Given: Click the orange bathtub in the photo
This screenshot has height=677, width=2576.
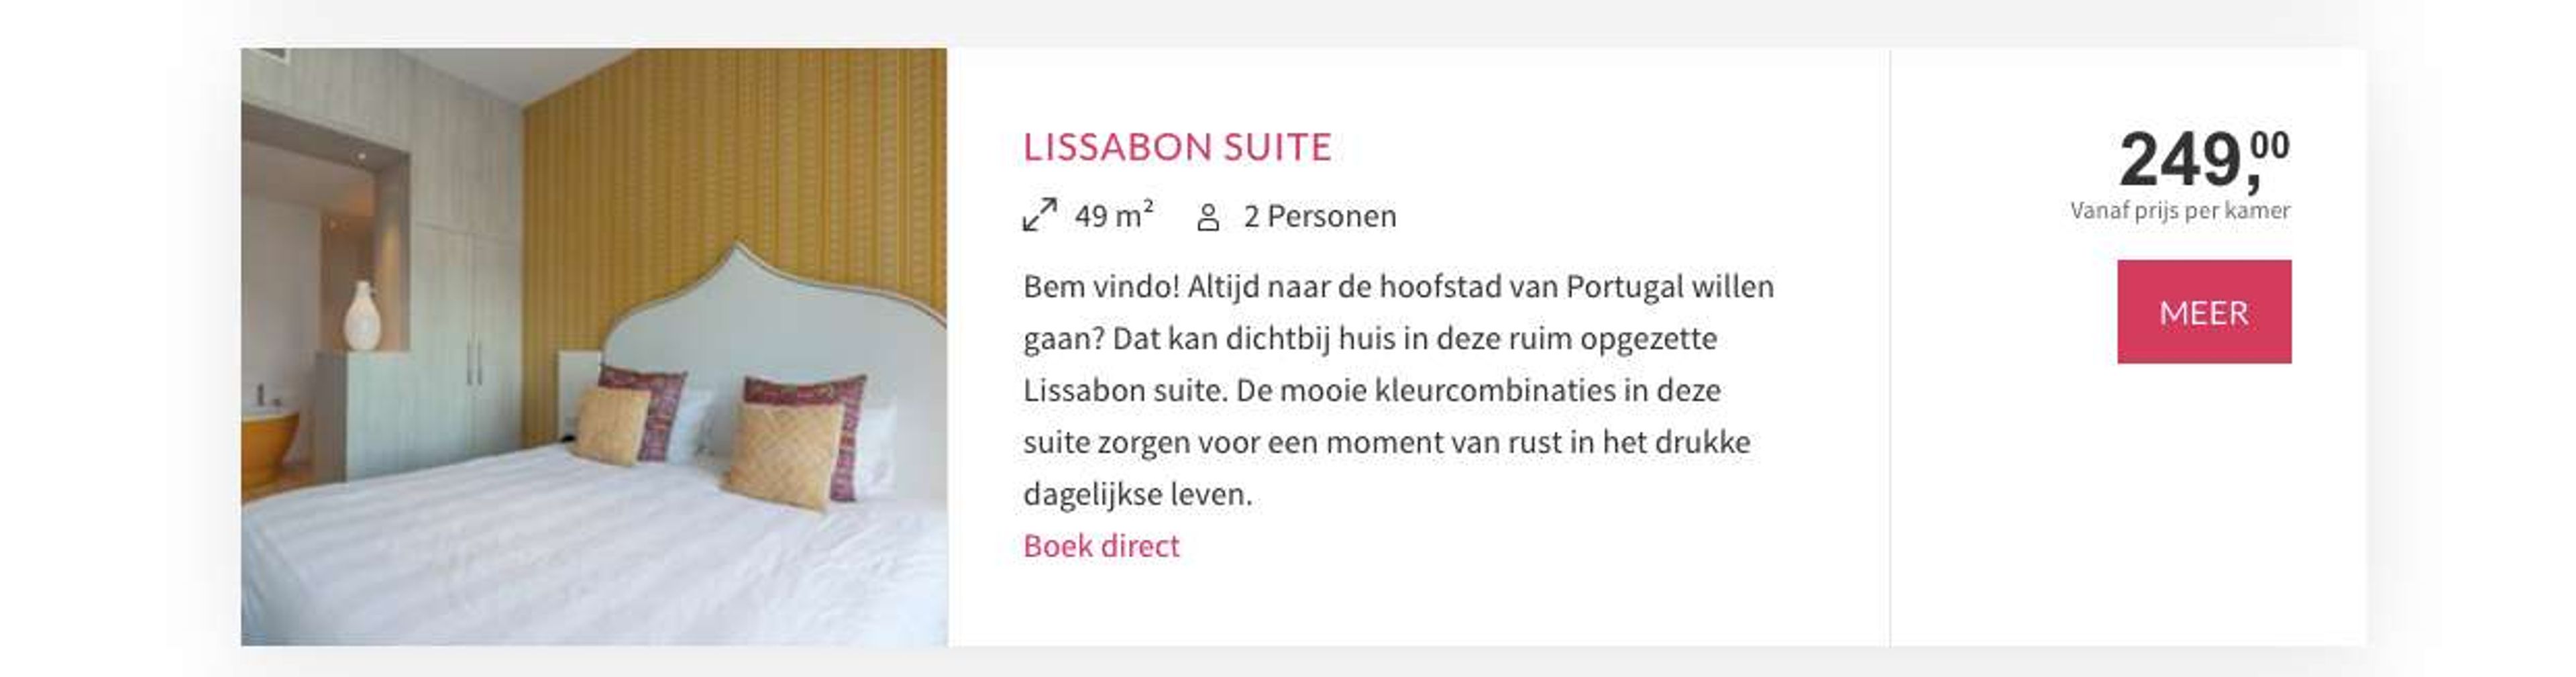Looking at the screenshot, I should point(269,448).
